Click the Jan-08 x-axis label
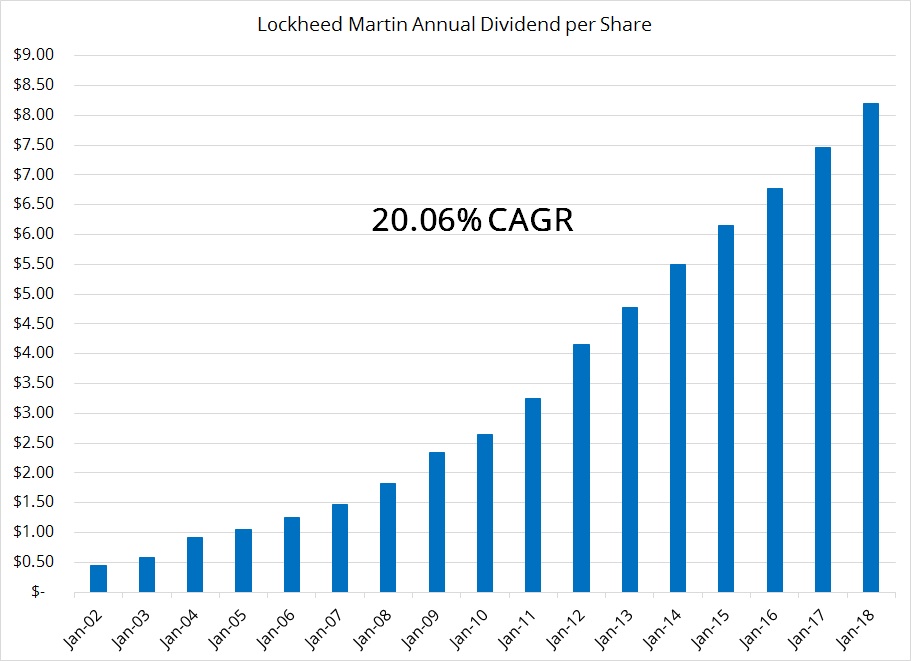The width and height of the screenshot is (911, 661). 373,630
